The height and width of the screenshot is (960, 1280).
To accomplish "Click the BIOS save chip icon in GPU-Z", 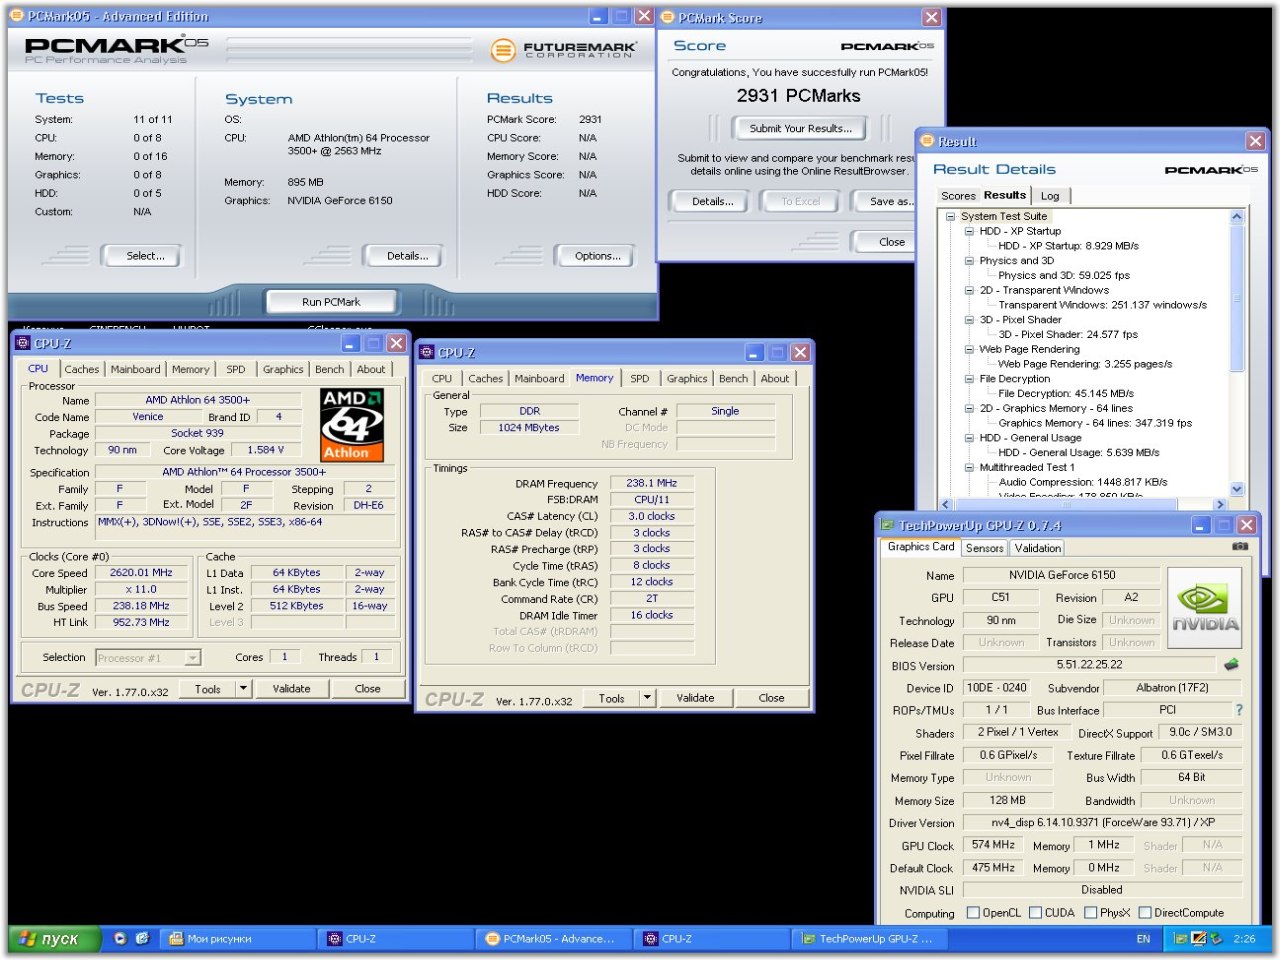I will (x=1232, y=664).
